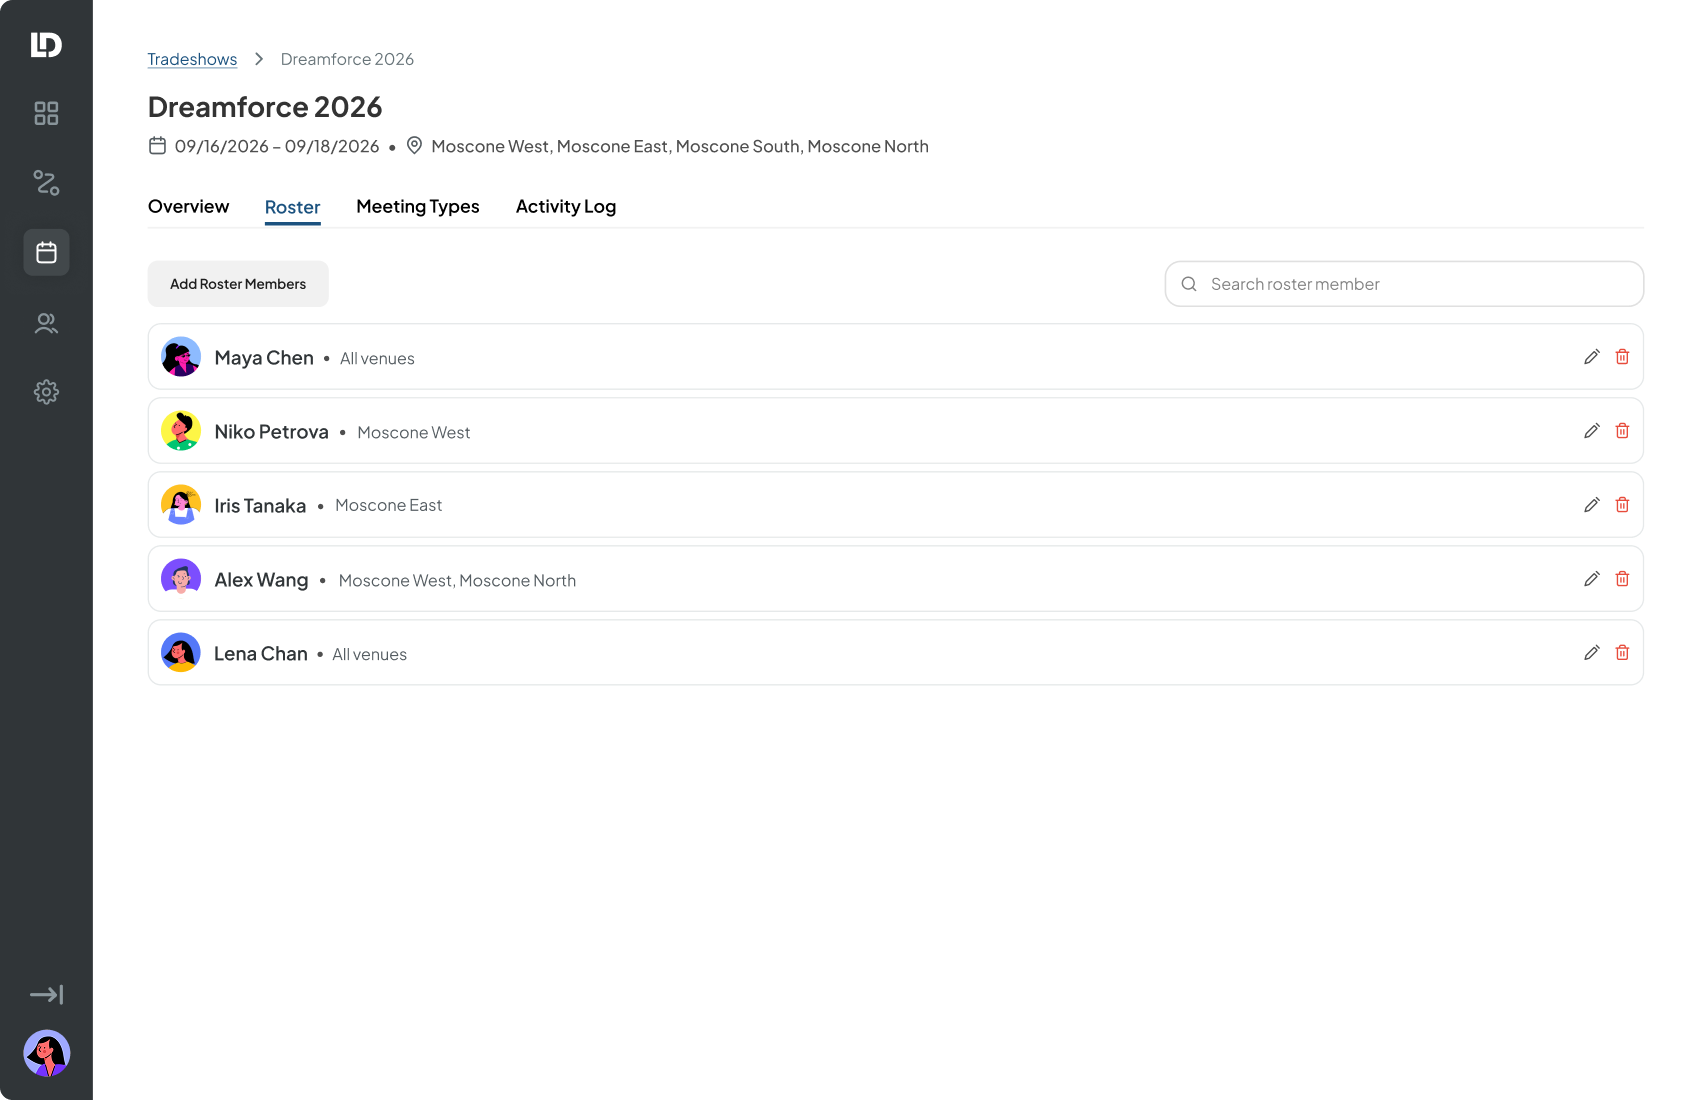The image size is (1700, 1100).
Task: Open the settings gear in sidebar
Action: [x=46, y=392]
